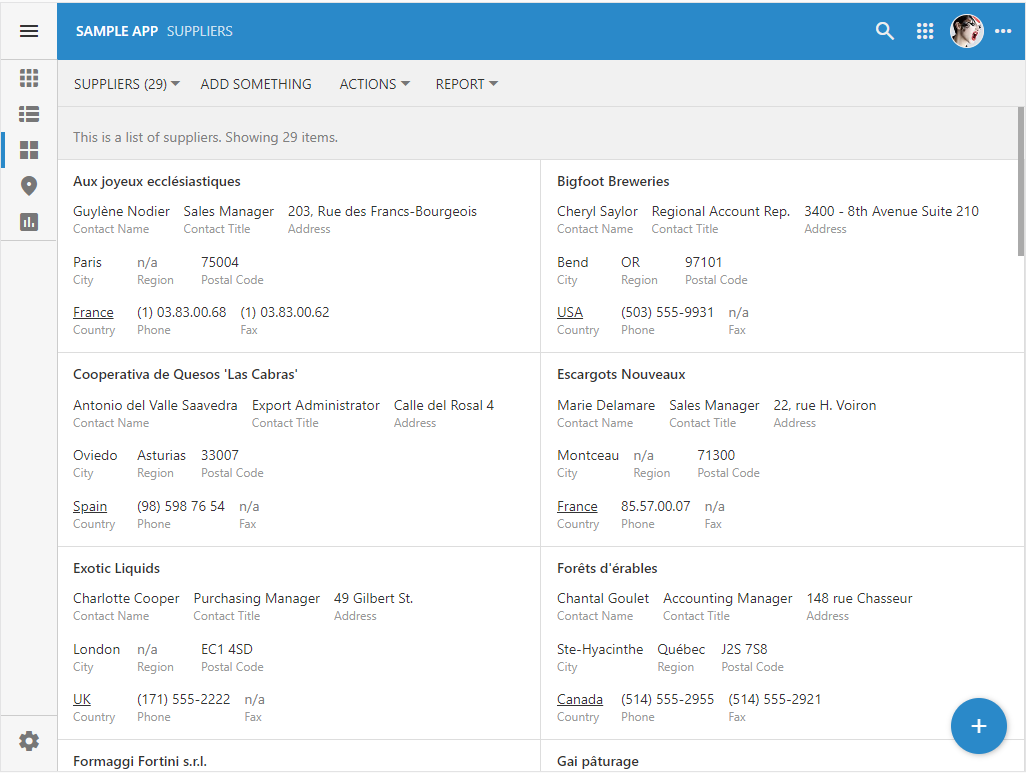Click Add Something in the toolbar
Screen dimensions: 1026x773
tap(256, 84)
